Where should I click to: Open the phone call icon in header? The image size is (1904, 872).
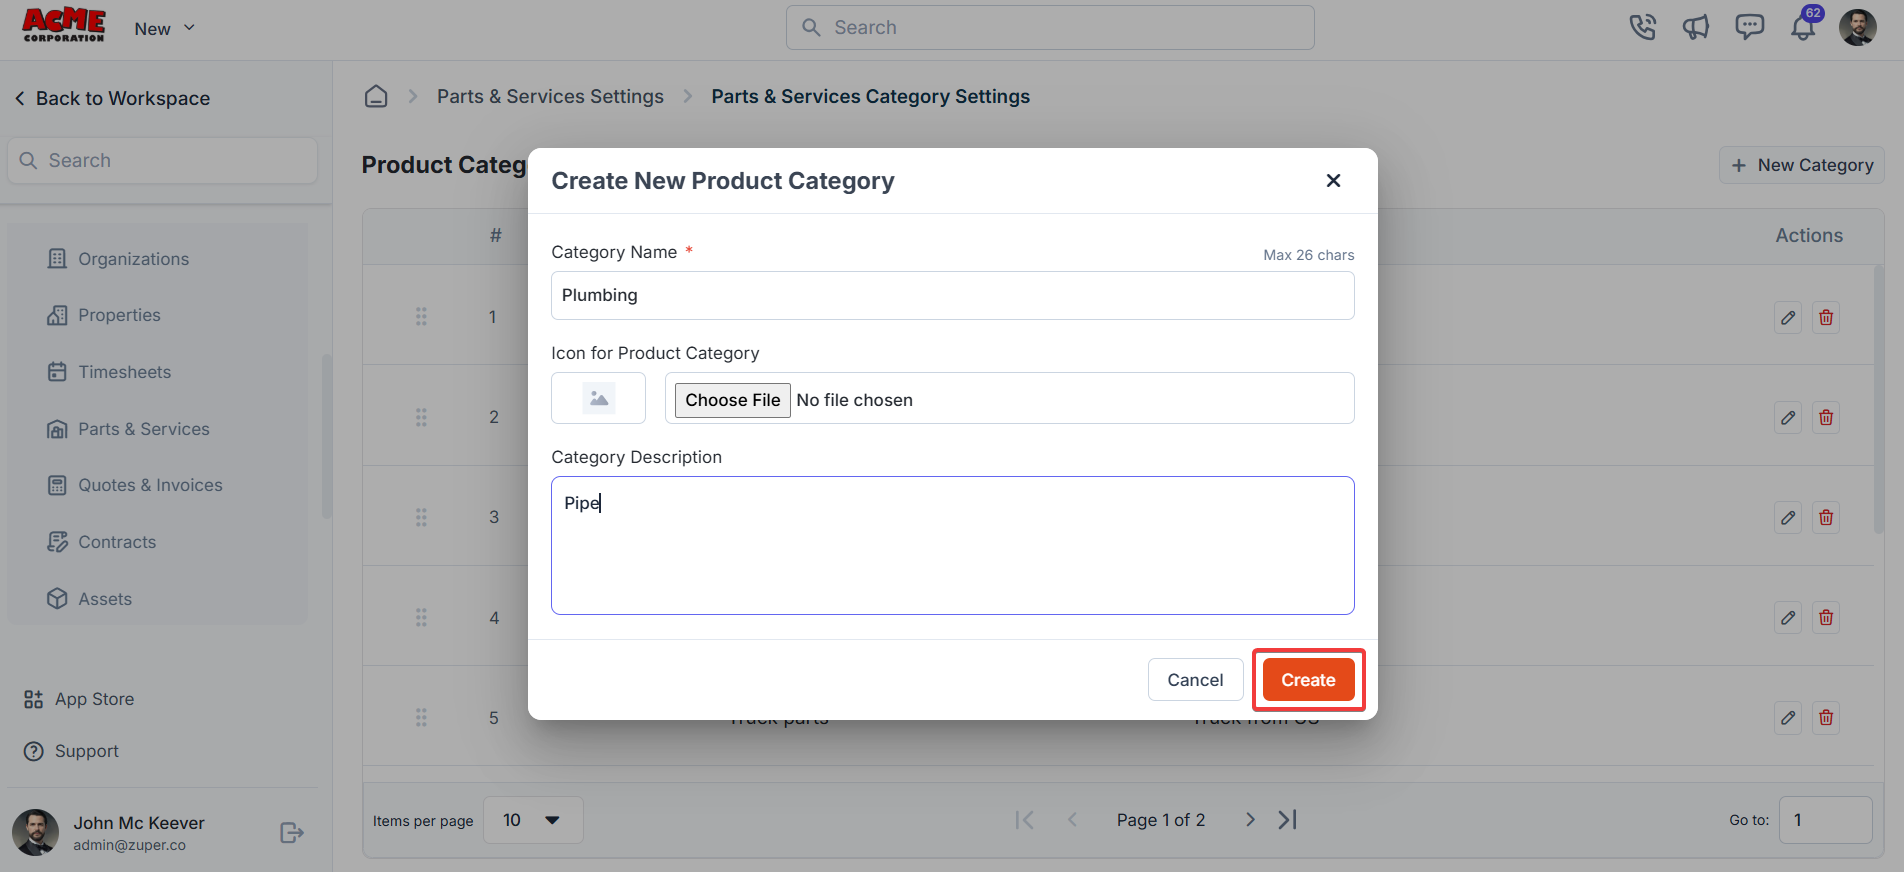[1642, 27]
